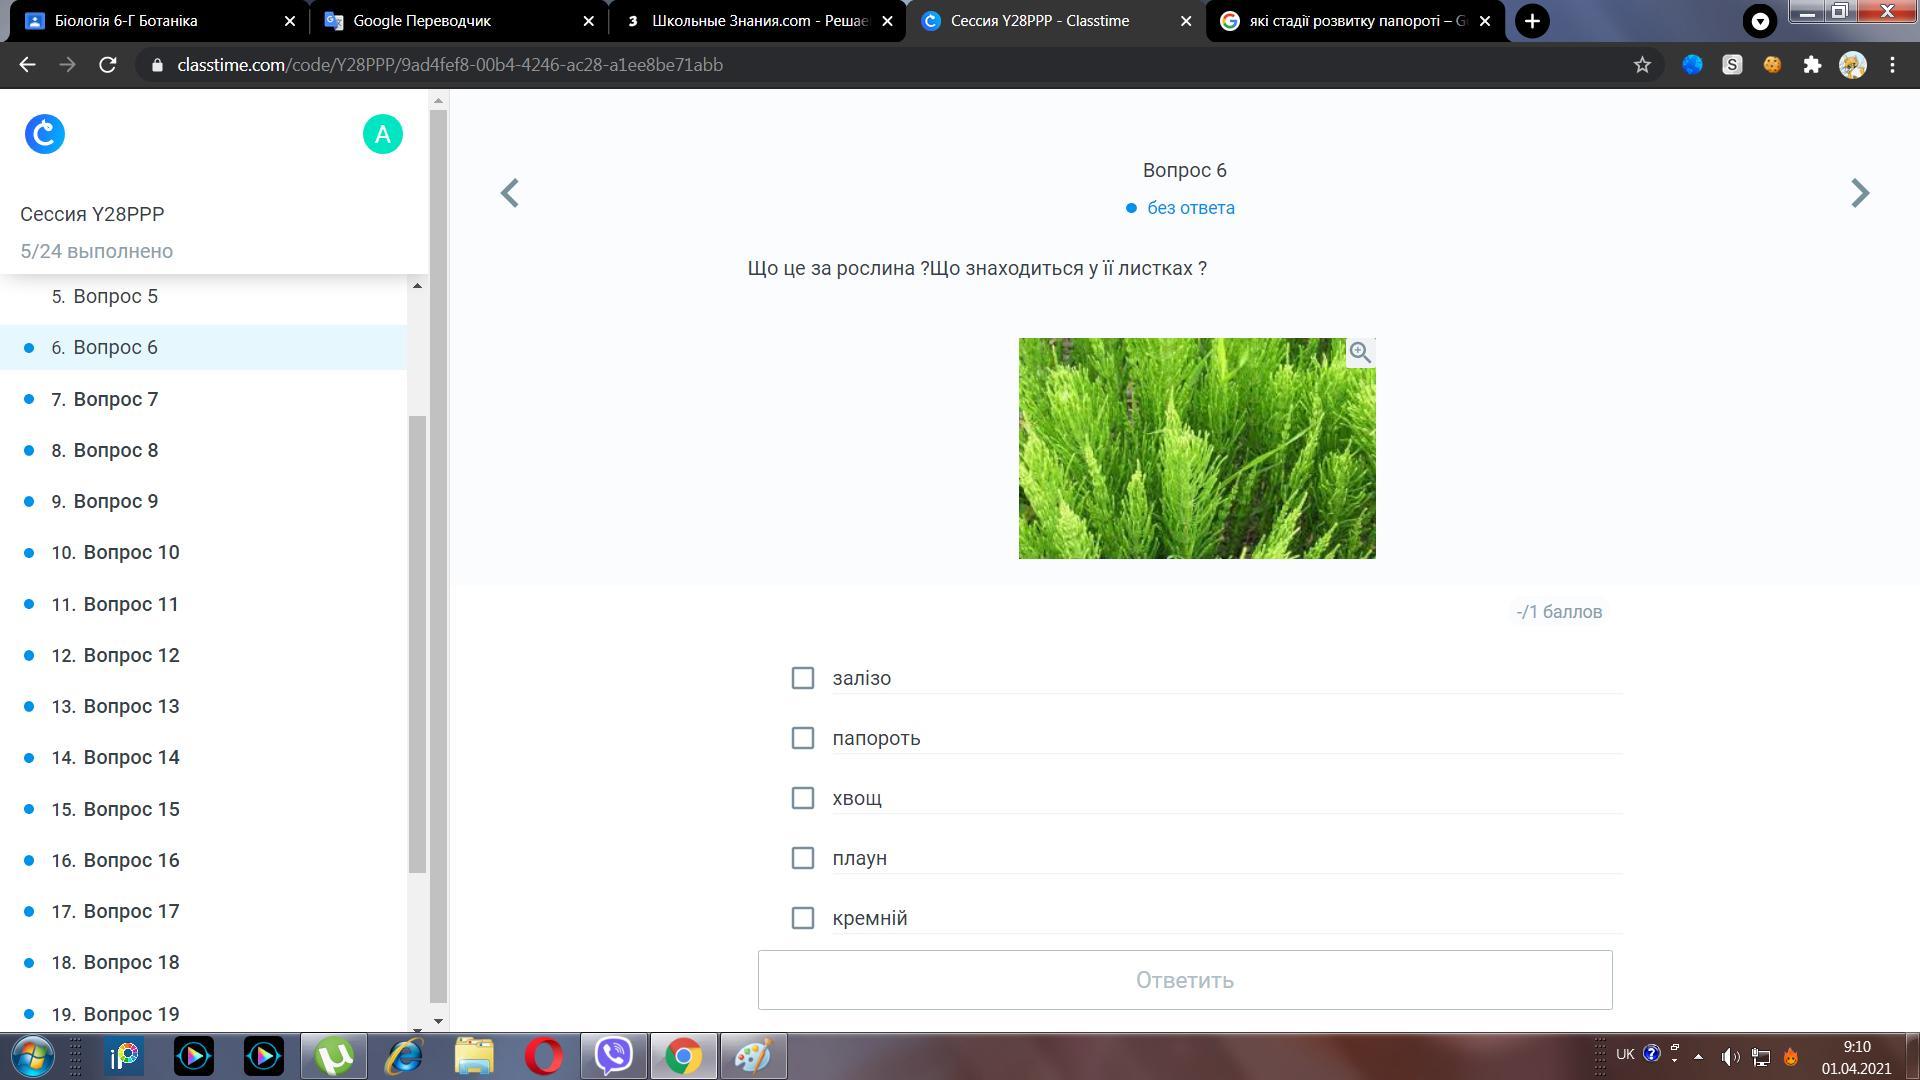Switch to Google Переводчик tab

click(x=422, y=21)
